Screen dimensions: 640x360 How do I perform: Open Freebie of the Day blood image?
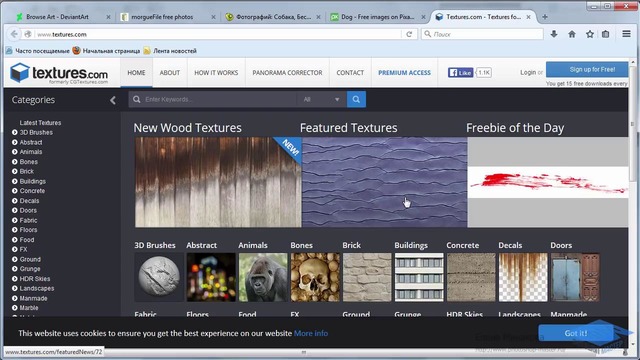click(548, 182)
